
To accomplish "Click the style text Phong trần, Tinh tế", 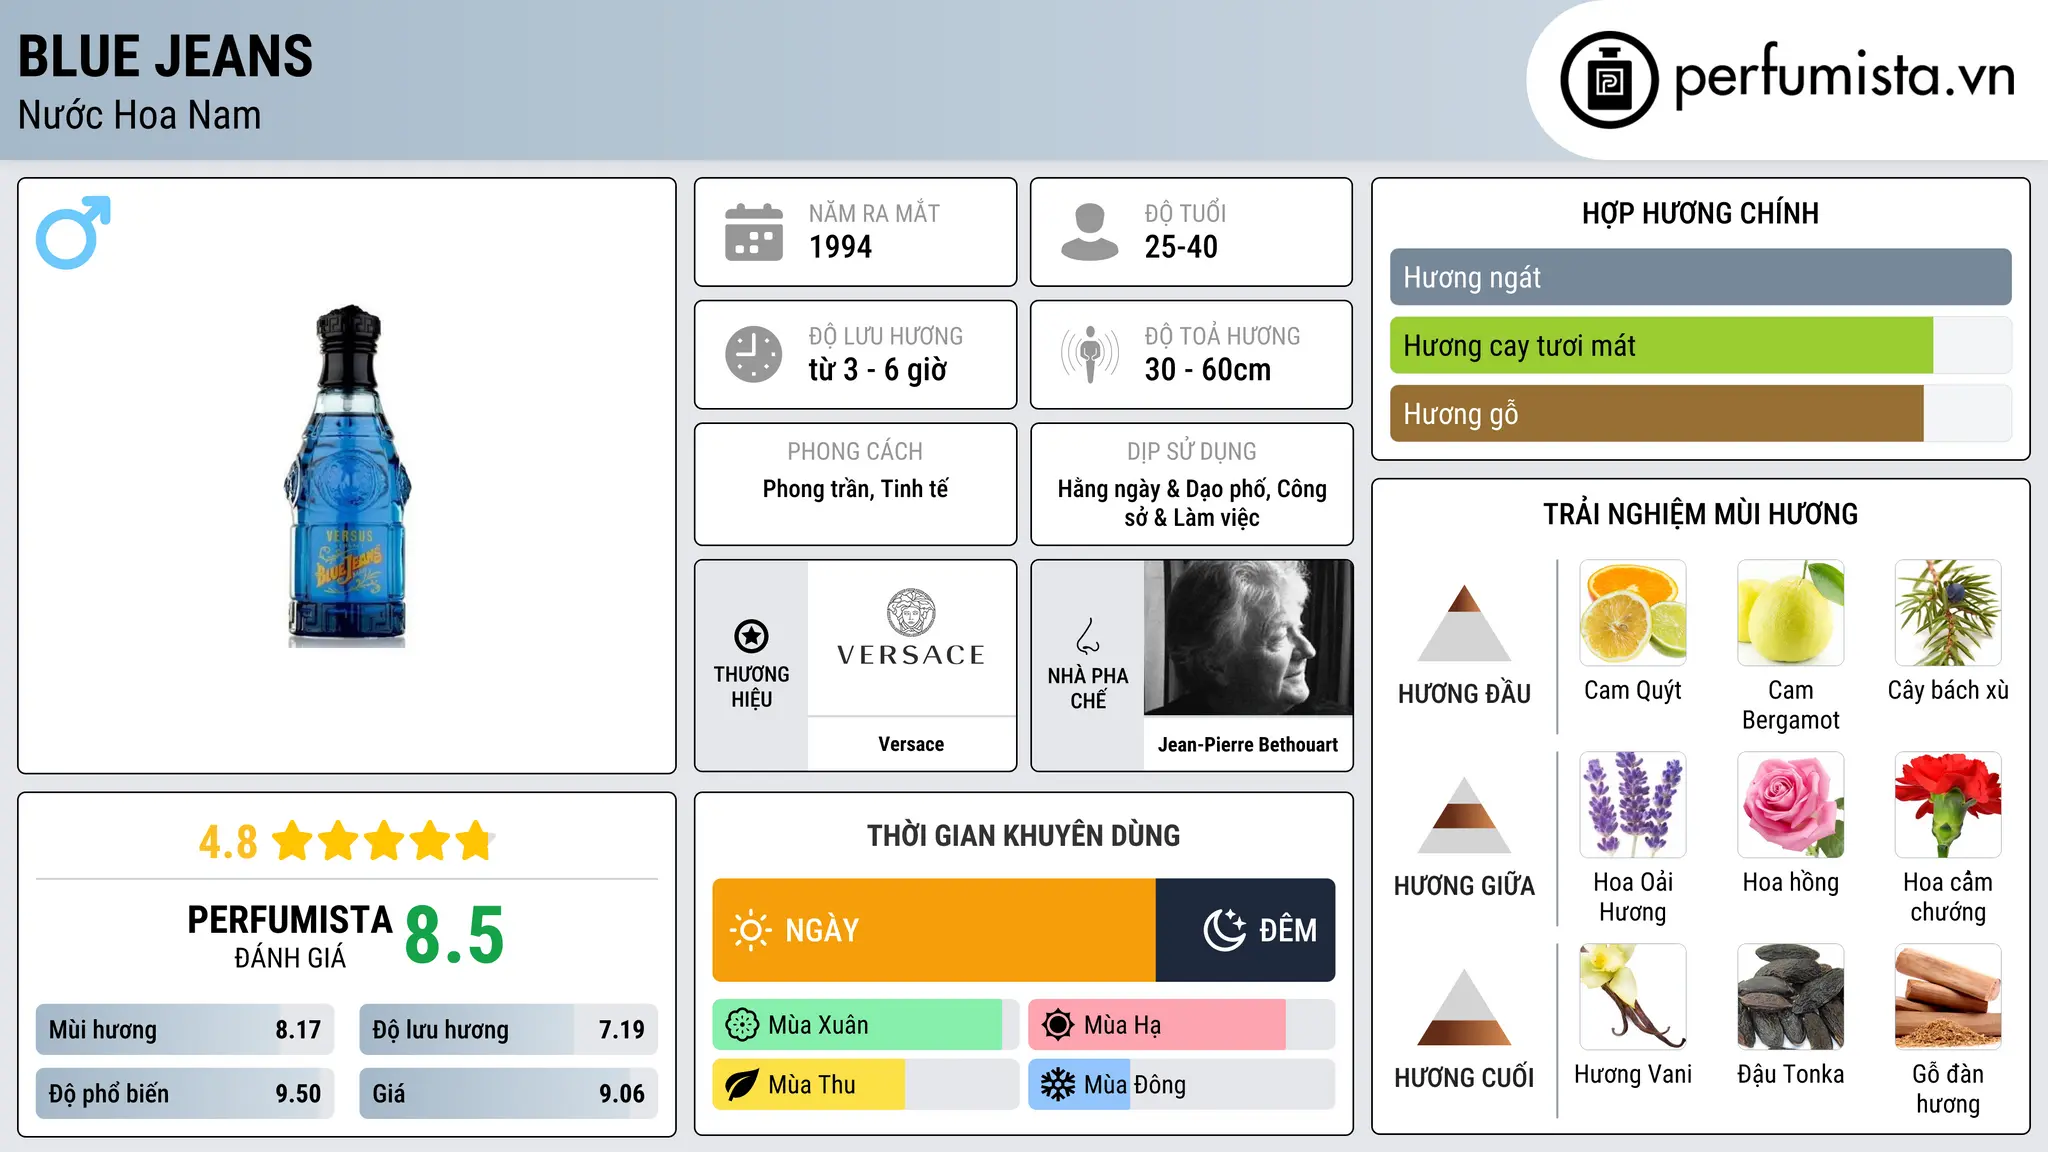I will pyautogui.click(x=855, y=489).
